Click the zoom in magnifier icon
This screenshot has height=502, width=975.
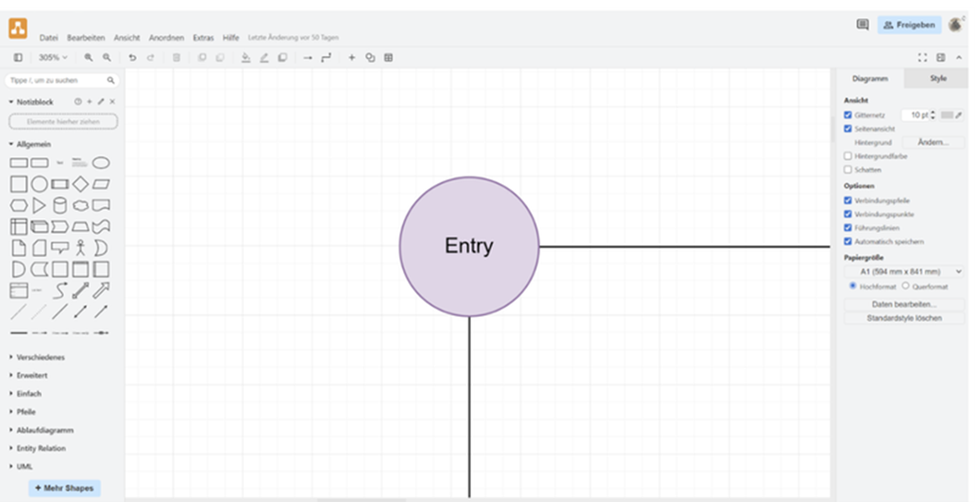(x=89, y=58)
